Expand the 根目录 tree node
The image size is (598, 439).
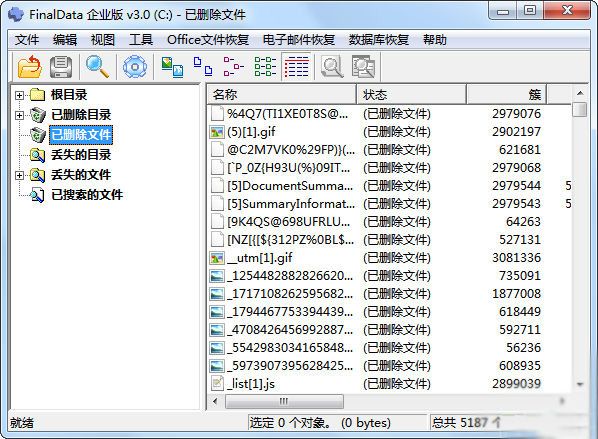click(x=19, y=95)
